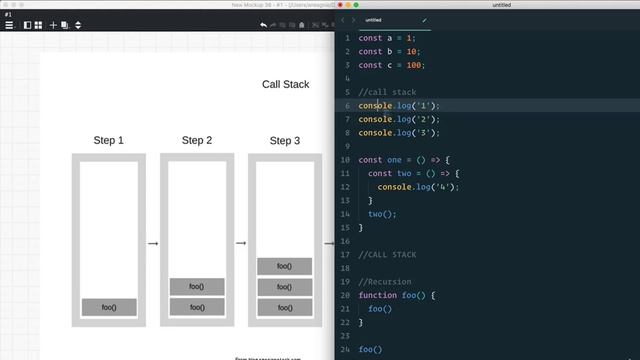Click the lock icon in mockup toolbar
The image size is (640, 360).
(302, 25)
